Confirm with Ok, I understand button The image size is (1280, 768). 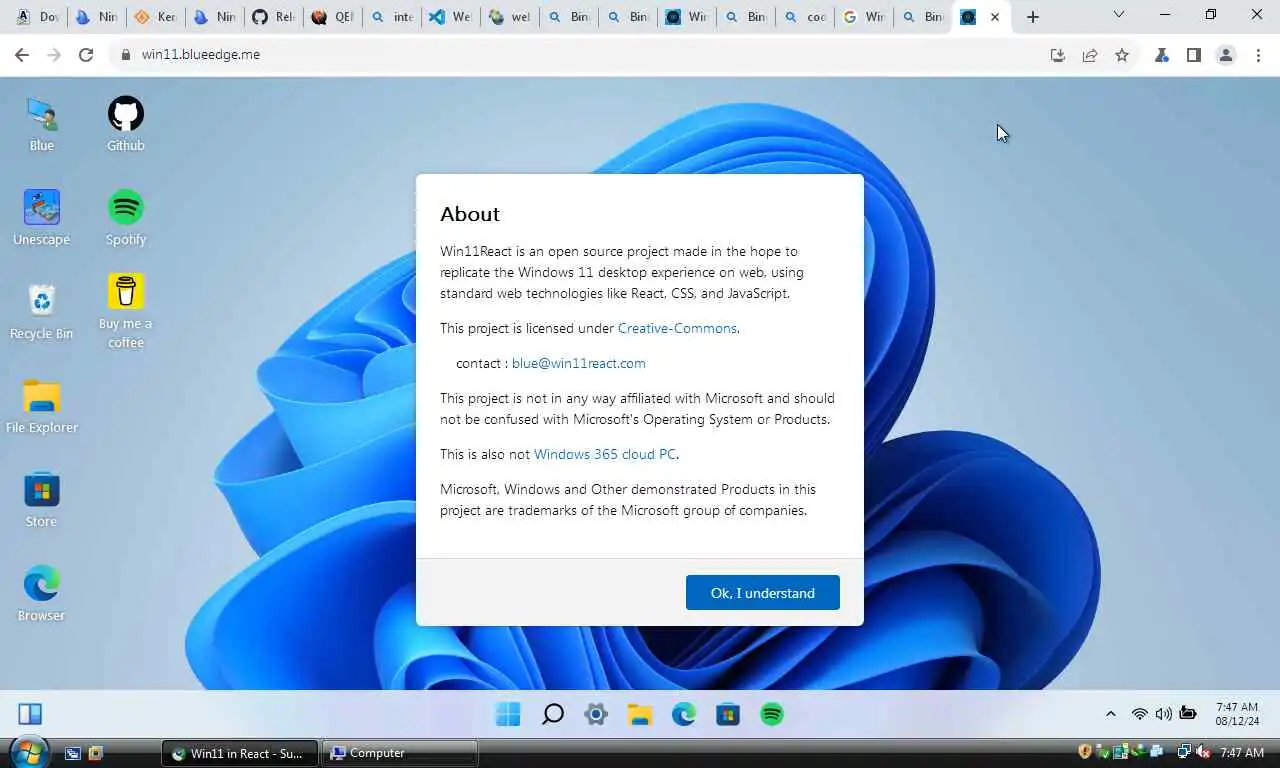tap(763, 593)
